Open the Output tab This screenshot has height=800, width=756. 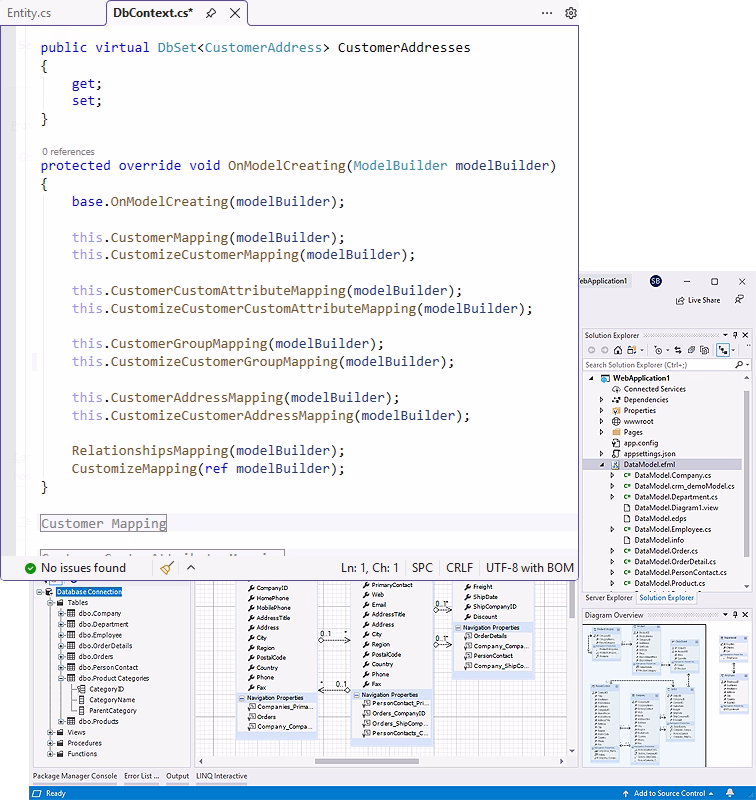pyautogui.click(x=178, y=776)
